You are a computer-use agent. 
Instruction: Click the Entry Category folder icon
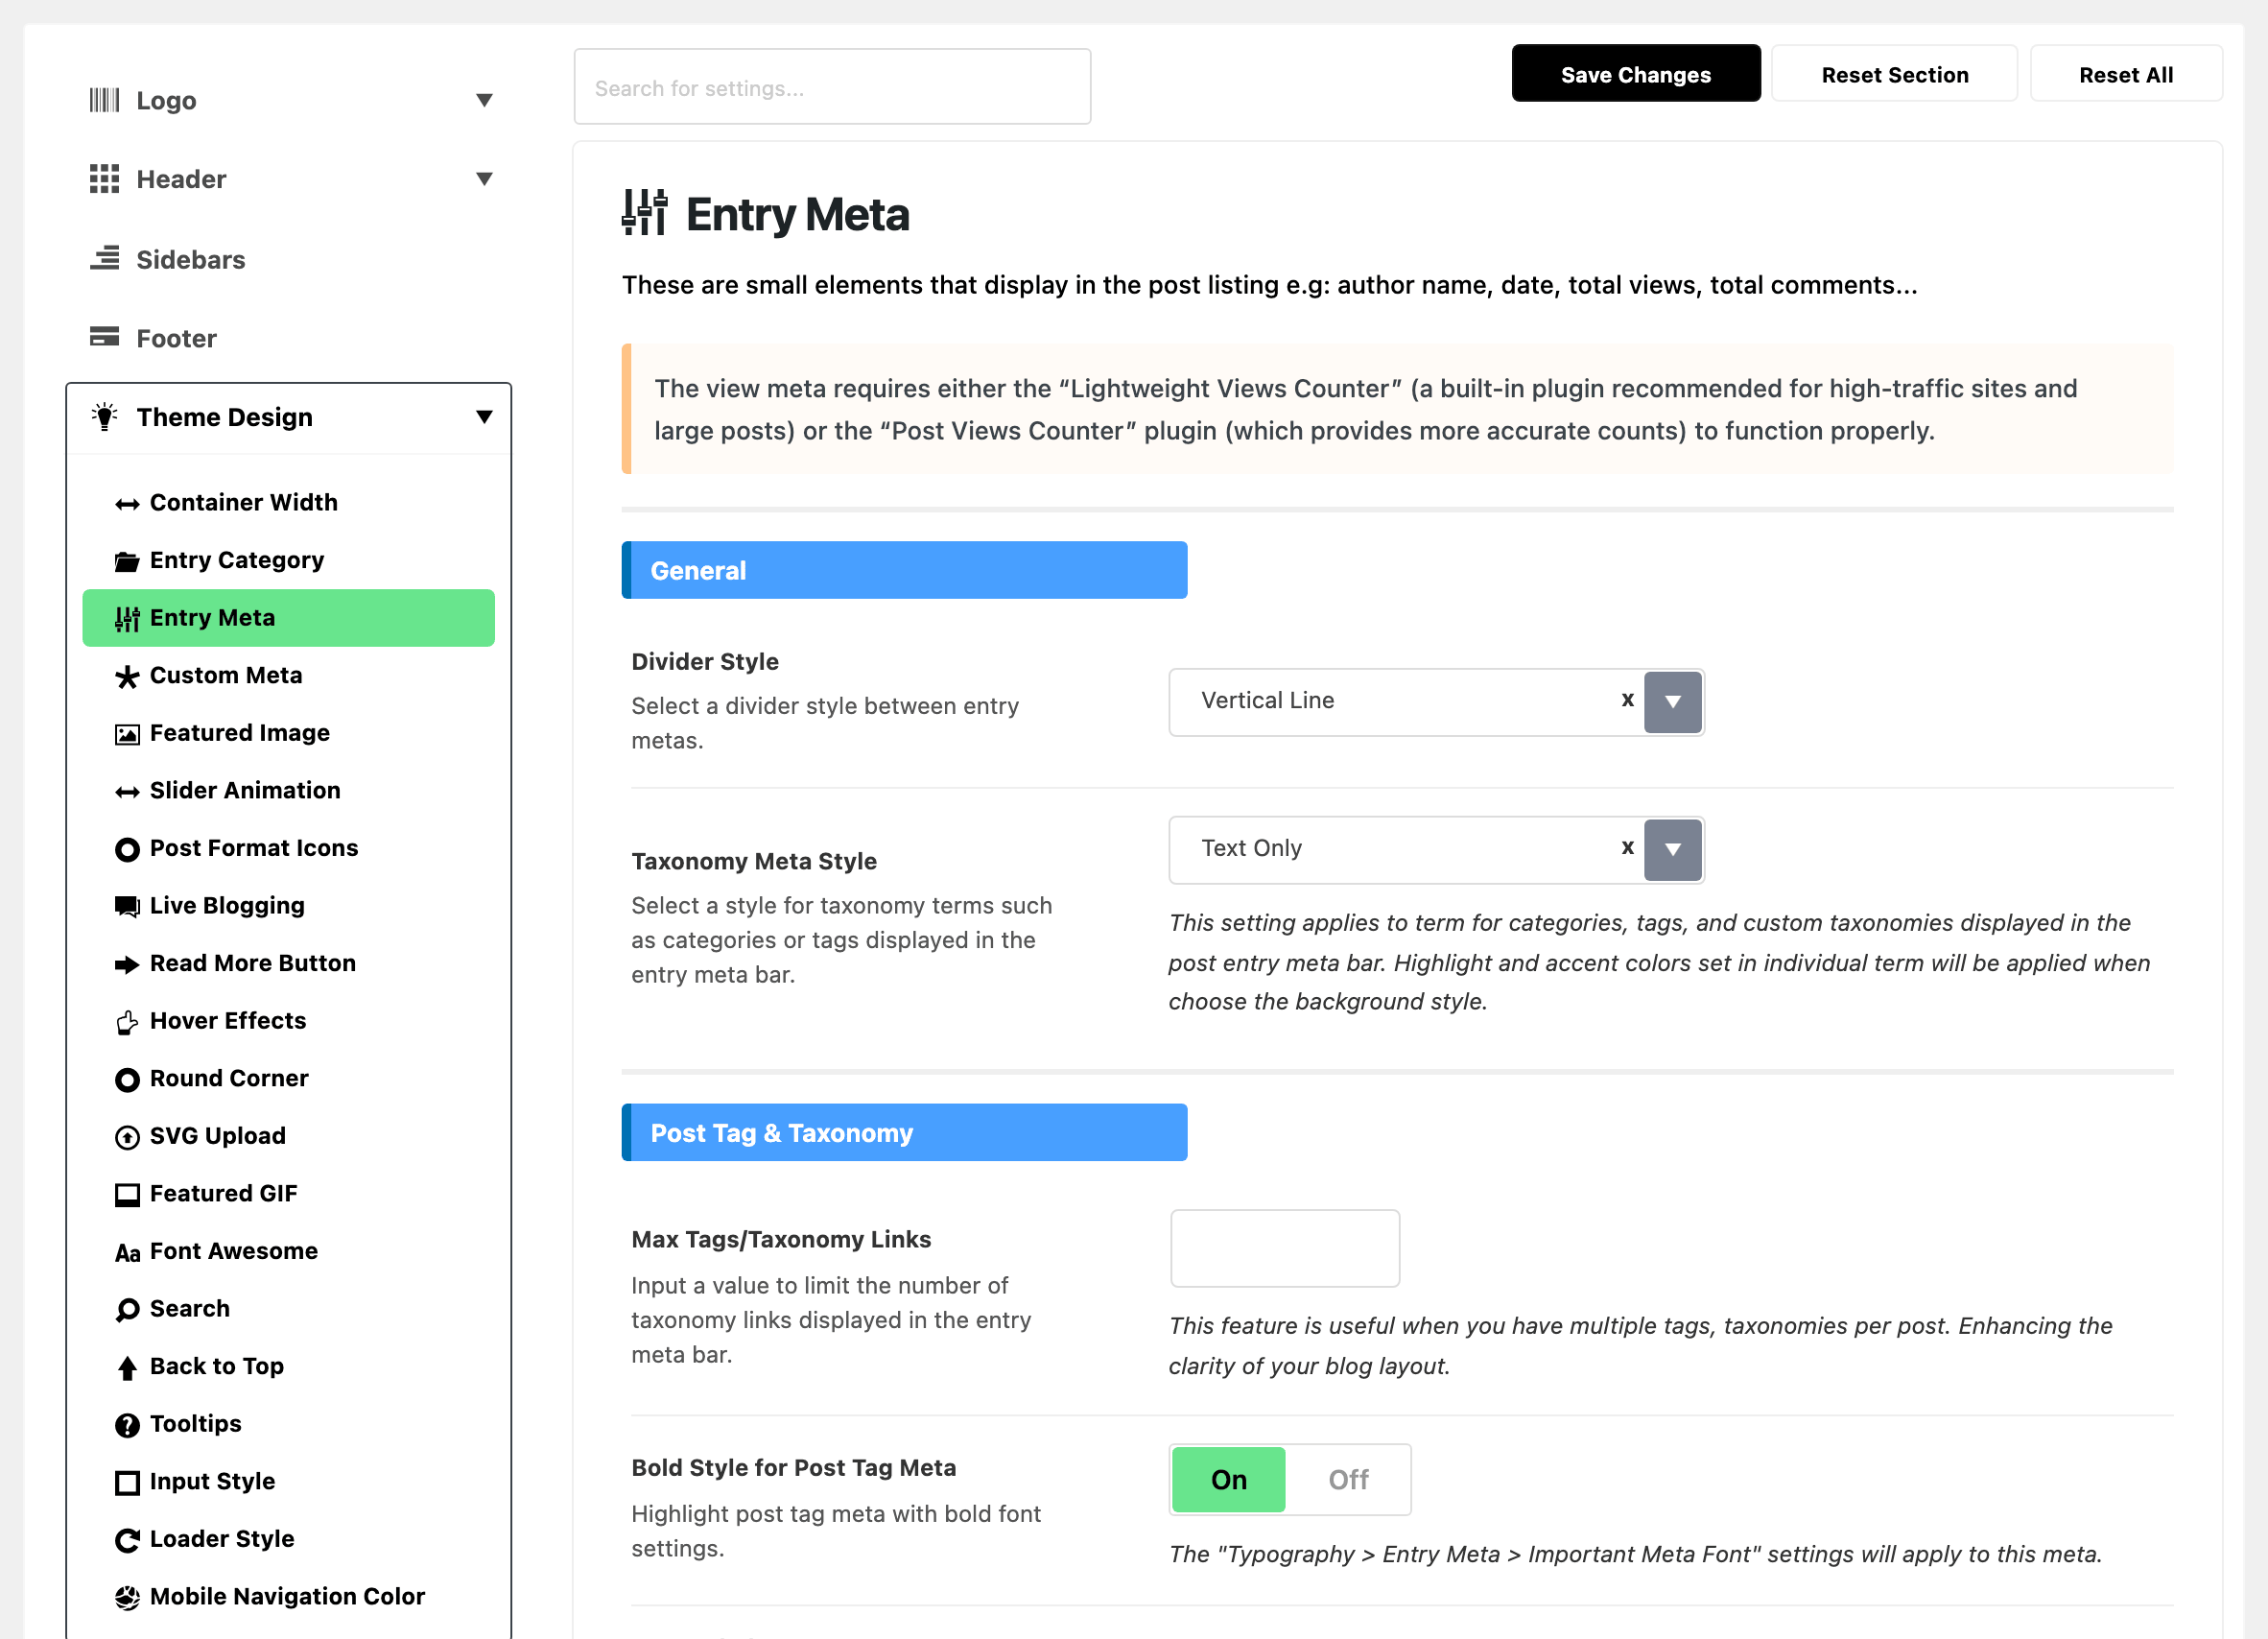(x=127, y=561)
